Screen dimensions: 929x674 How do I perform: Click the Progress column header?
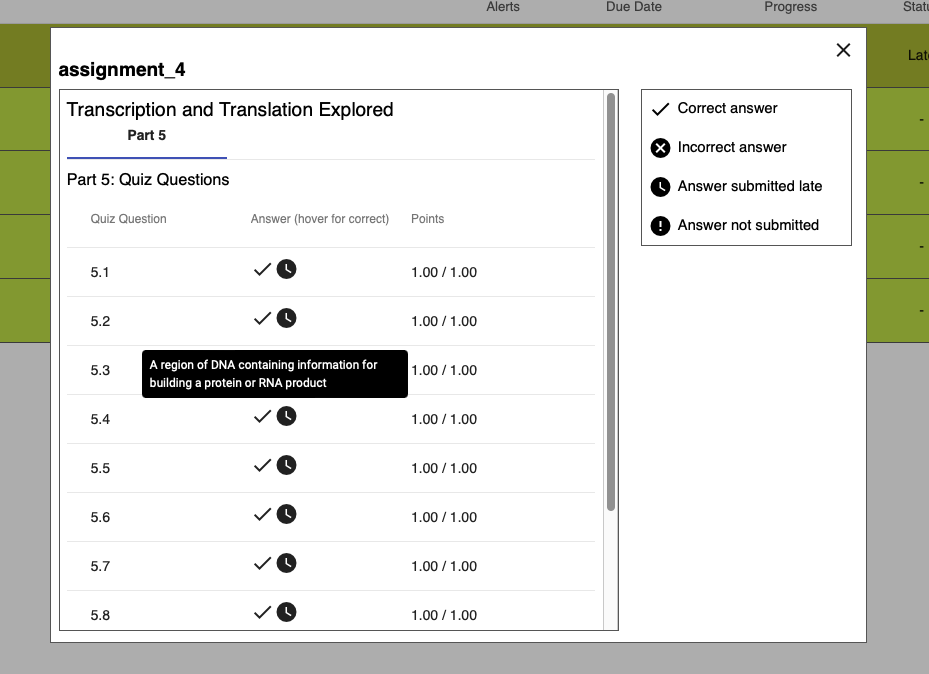[x=790, y=7]
